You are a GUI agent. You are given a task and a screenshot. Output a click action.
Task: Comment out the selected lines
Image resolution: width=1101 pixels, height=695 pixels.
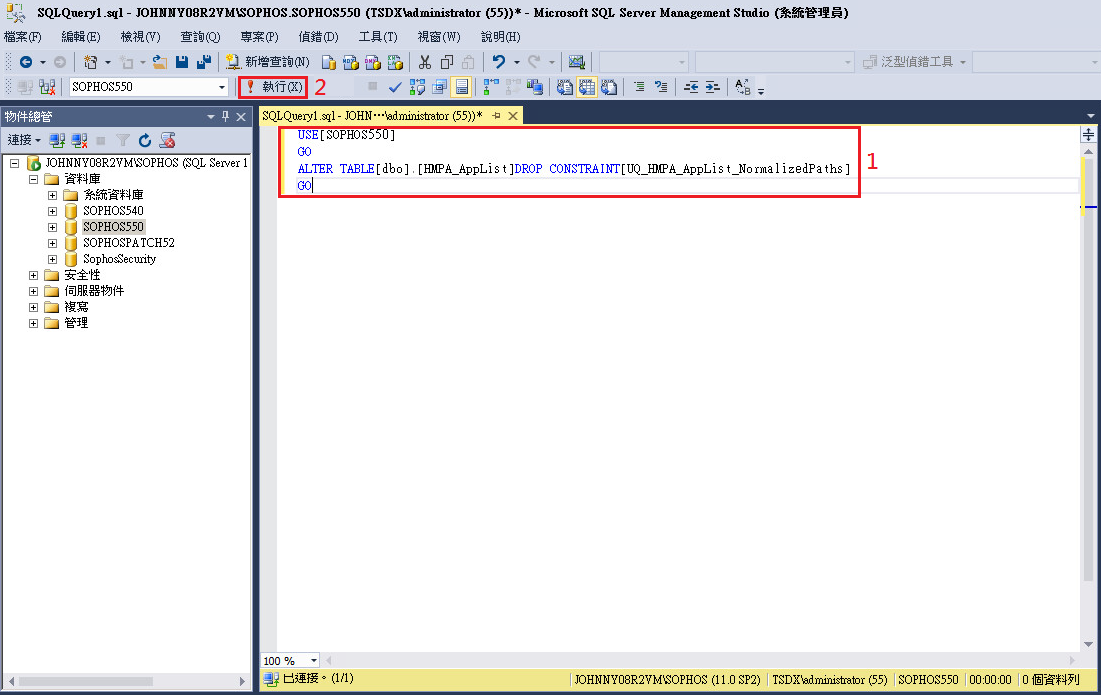639,87
